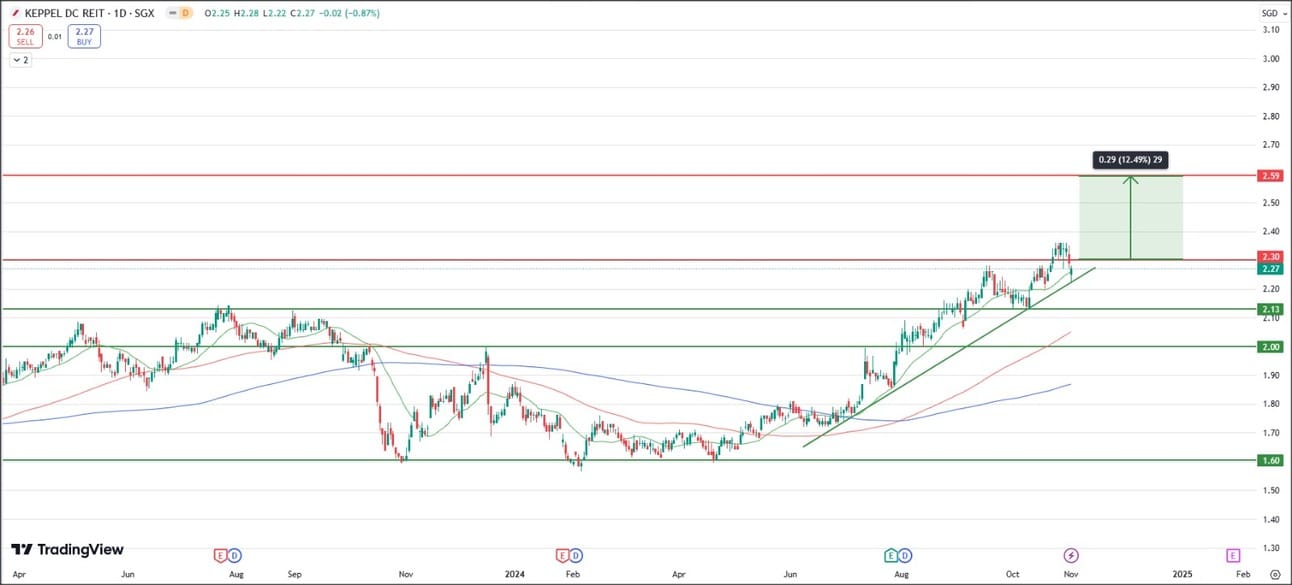This screenshot has height=585, width=1292.
Task: Click the green E earnings marker
Action: (x=891, y=555)
